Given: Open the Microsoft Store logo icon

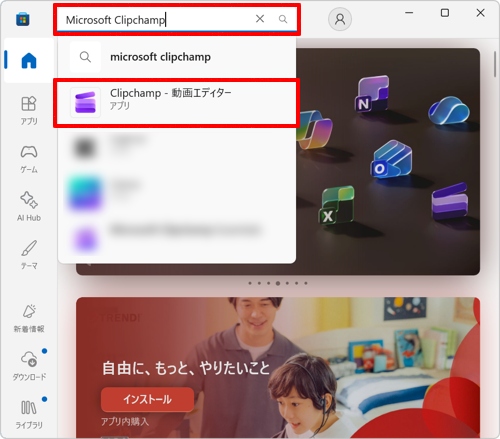Looking at the screenshot, I should click(23, 19).
